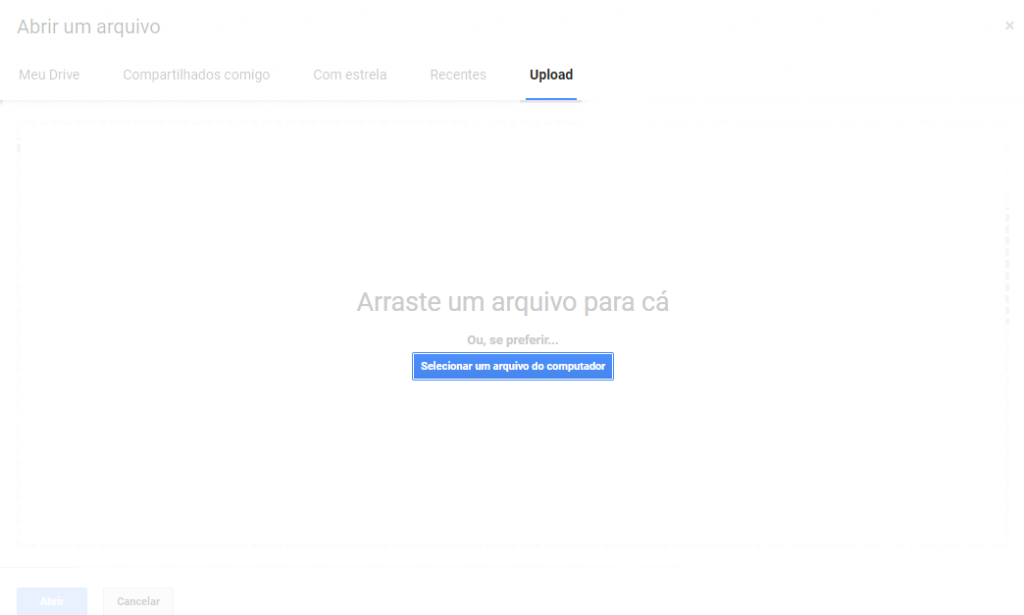
Task: Click Selecionar um arquivo do computador
Action: tap(512, 366)
